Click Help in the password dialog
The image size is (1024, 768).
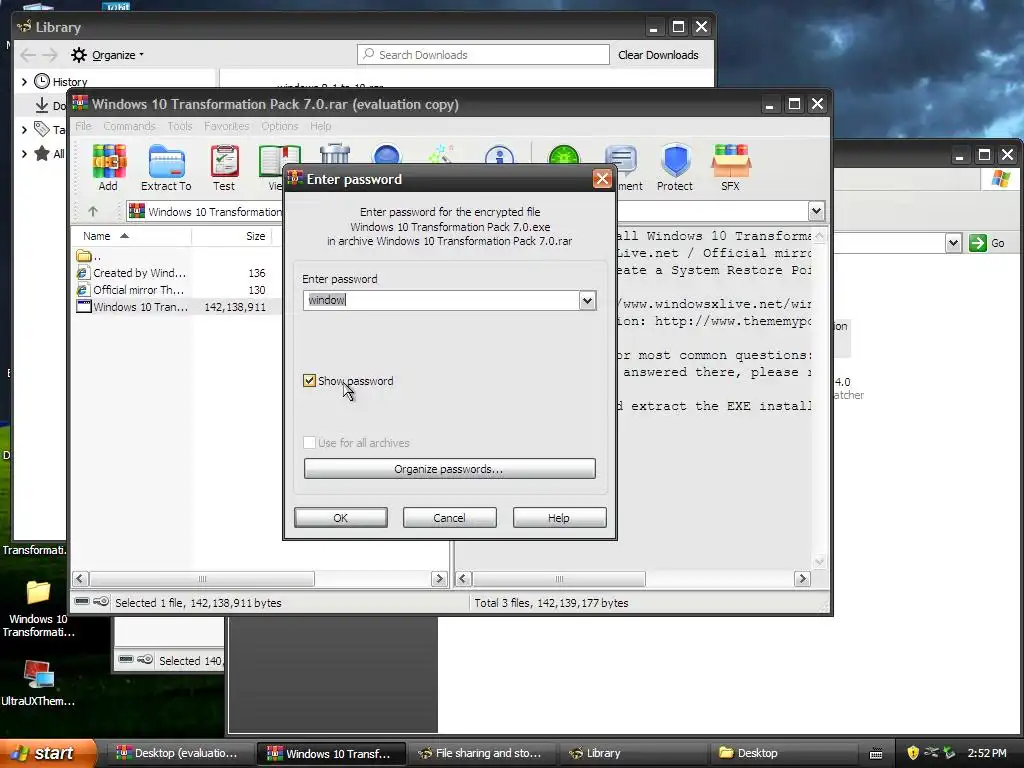560,518
